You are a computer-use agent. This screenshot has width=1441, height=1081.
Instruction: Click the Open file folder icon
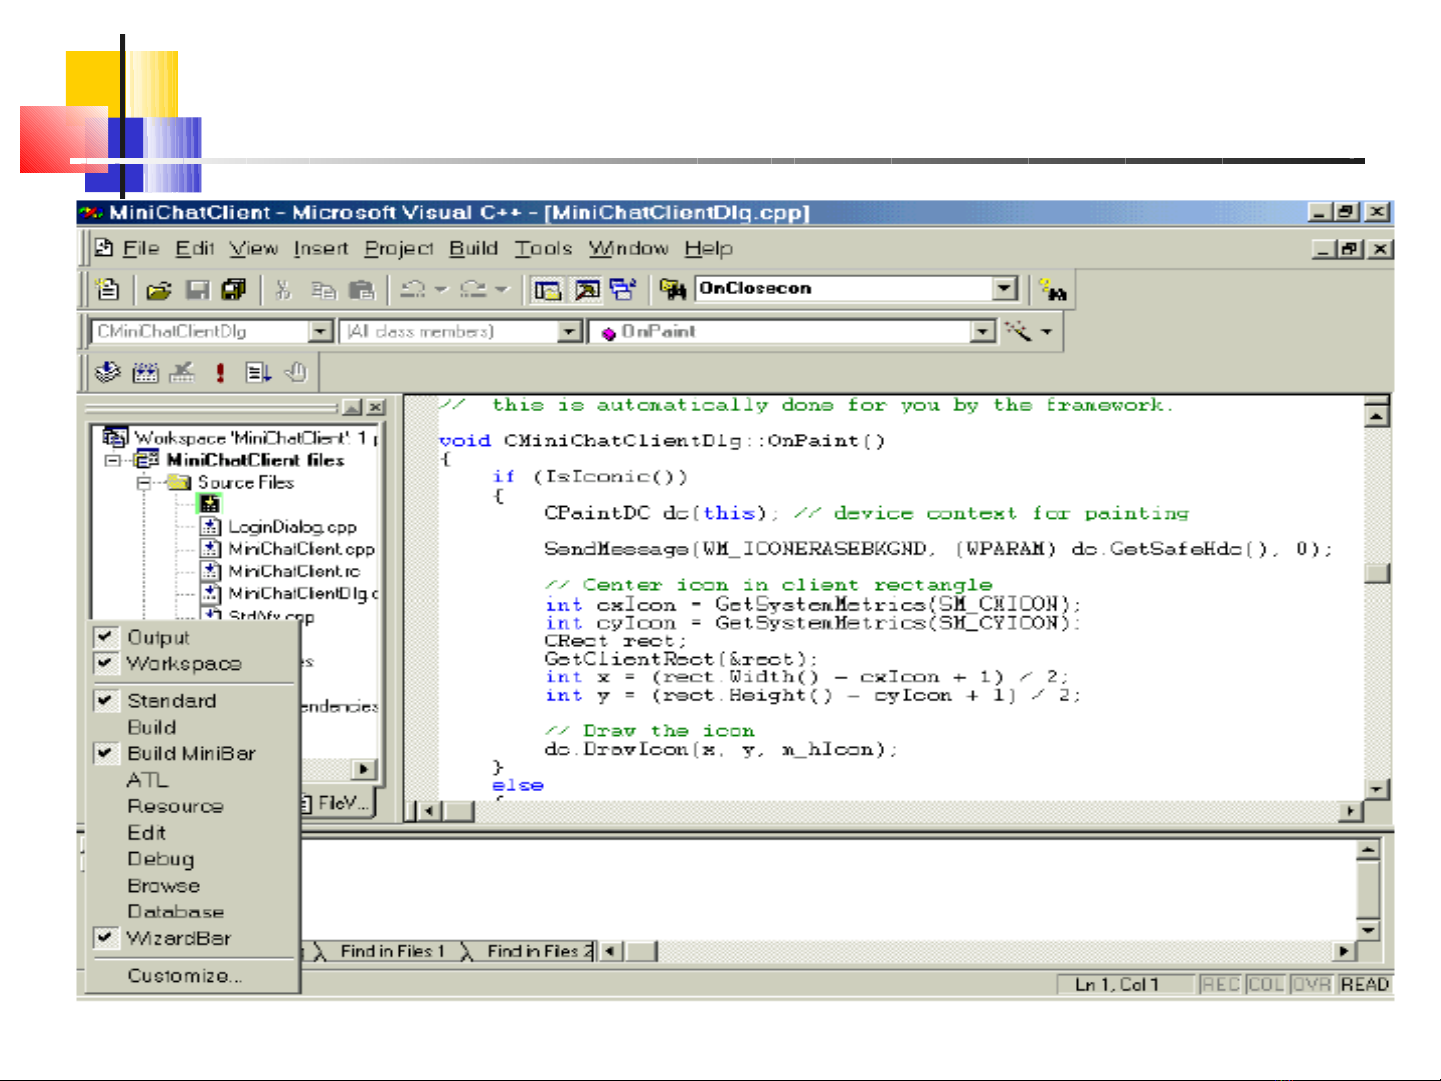click(158, 290)
